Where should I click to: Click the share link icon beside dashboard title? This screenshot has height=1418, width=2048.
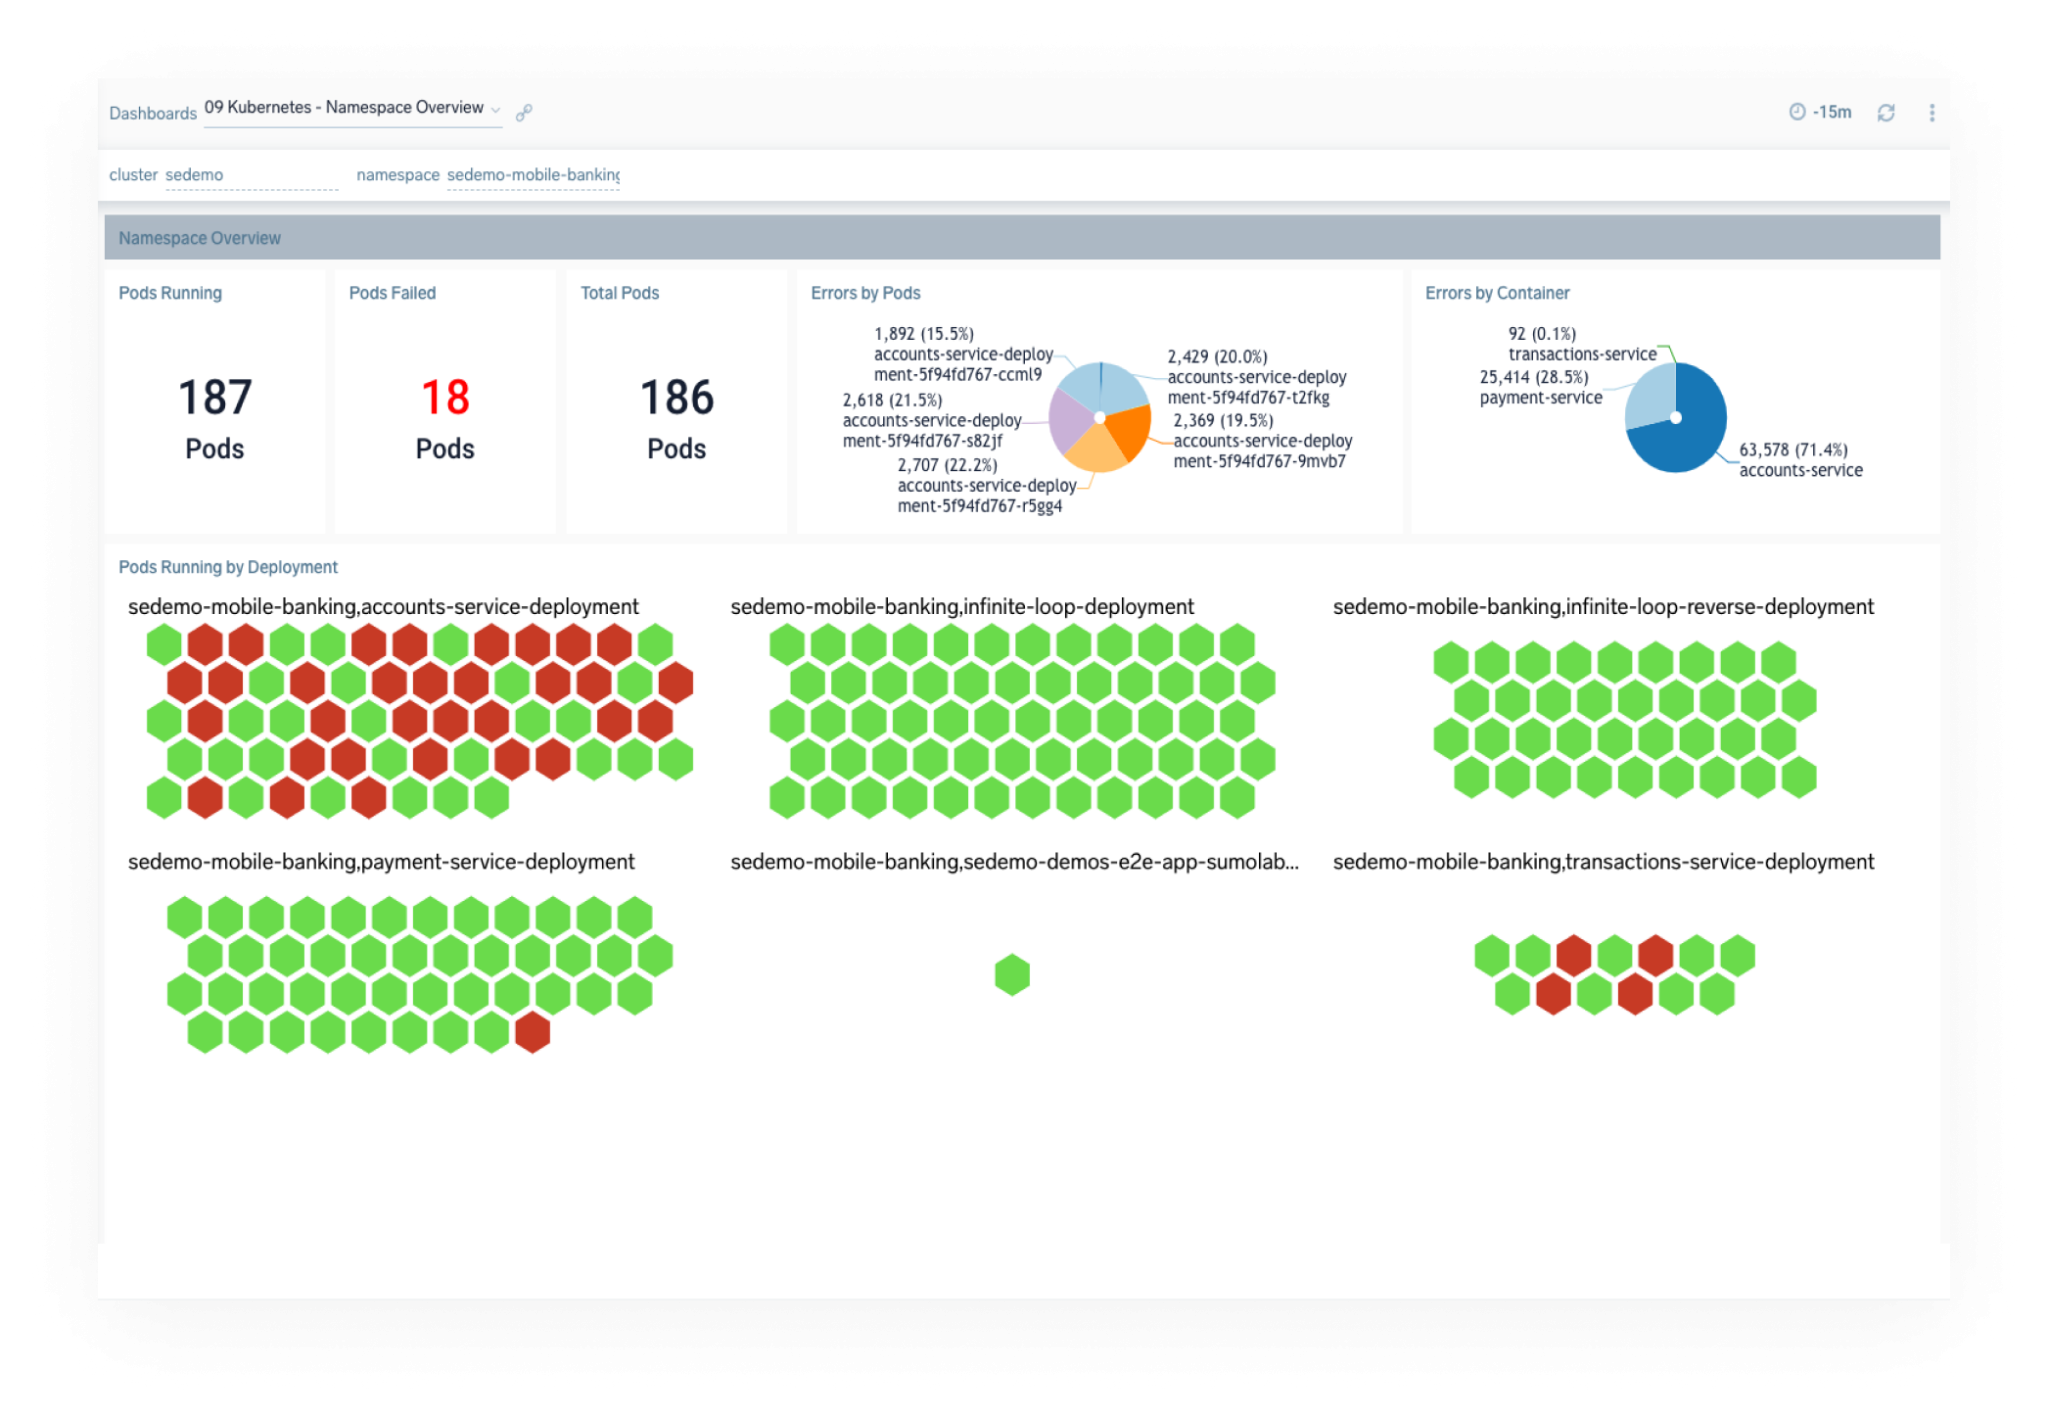[525, 112]
